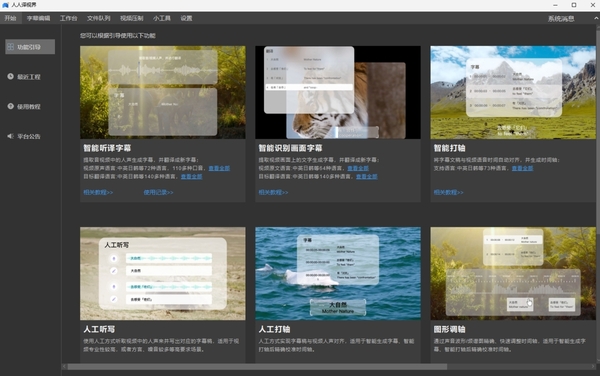Click the 功能引导 grid icon in sidebar
The image size is (600, 376).
10,47
